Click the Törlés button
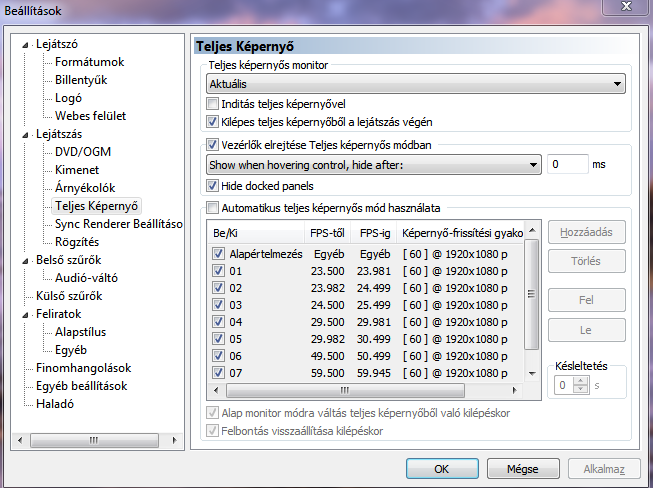This screenshot has width=653, height=488. 586,261
